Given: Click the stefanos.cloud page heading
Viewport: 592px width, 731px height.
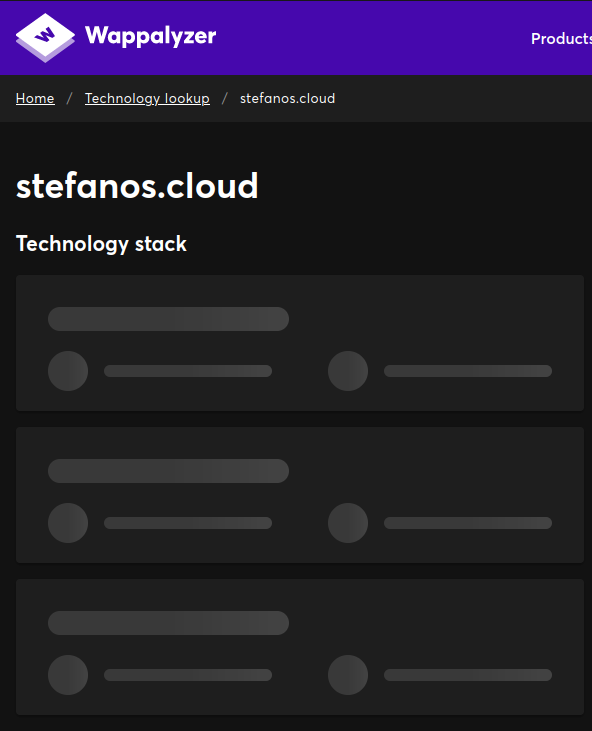Looking at the screenshot, I should tap(137, 186).
